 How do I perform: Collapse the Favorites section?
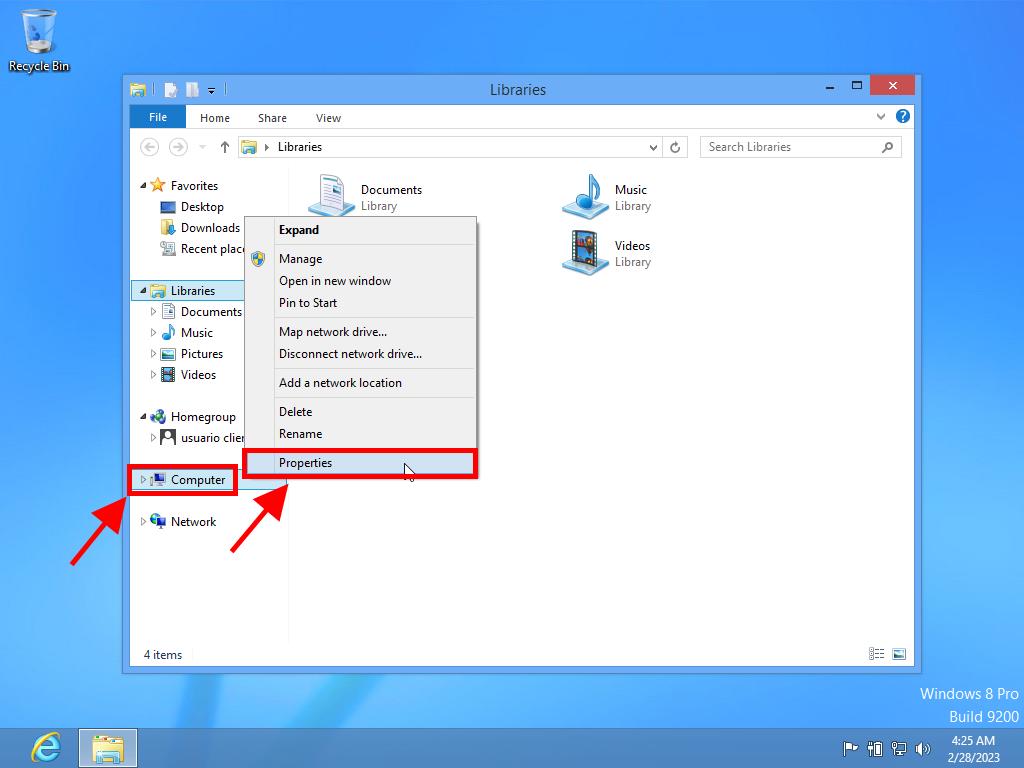click(x=144, y=186)
